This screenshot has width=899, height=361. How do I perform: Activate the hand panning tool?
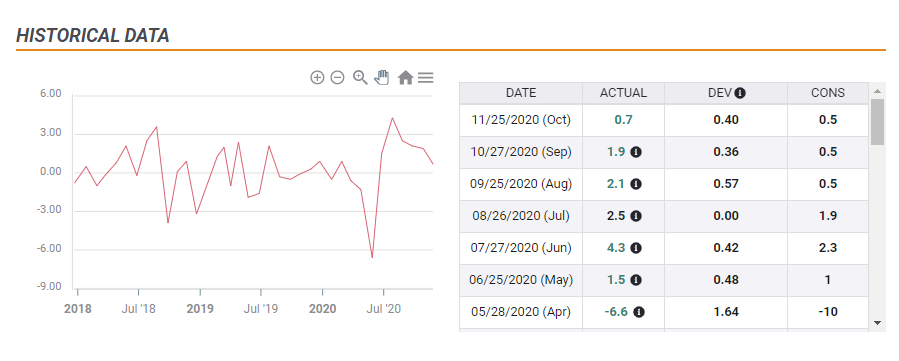tap(382, 77)
